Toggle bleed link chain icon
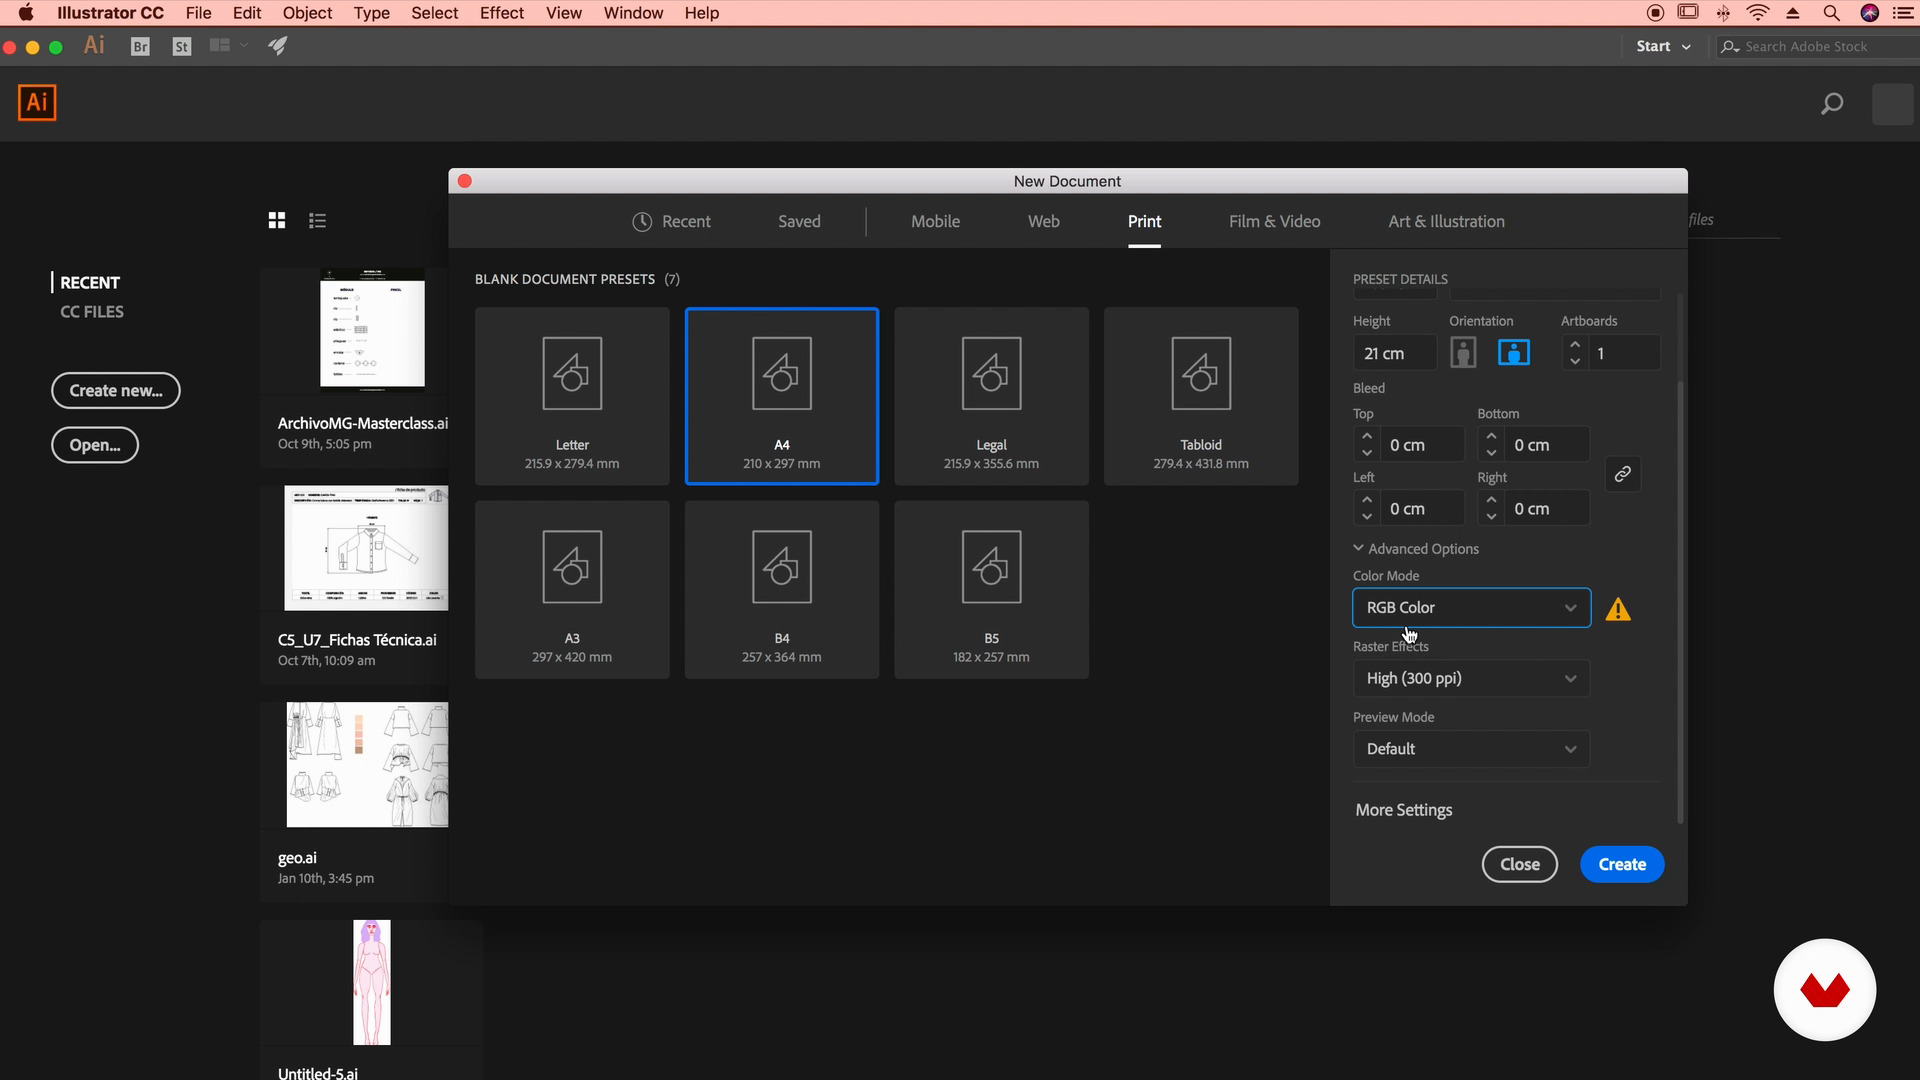This screenshot has width=1920, height=1080. coord(1623,474)
